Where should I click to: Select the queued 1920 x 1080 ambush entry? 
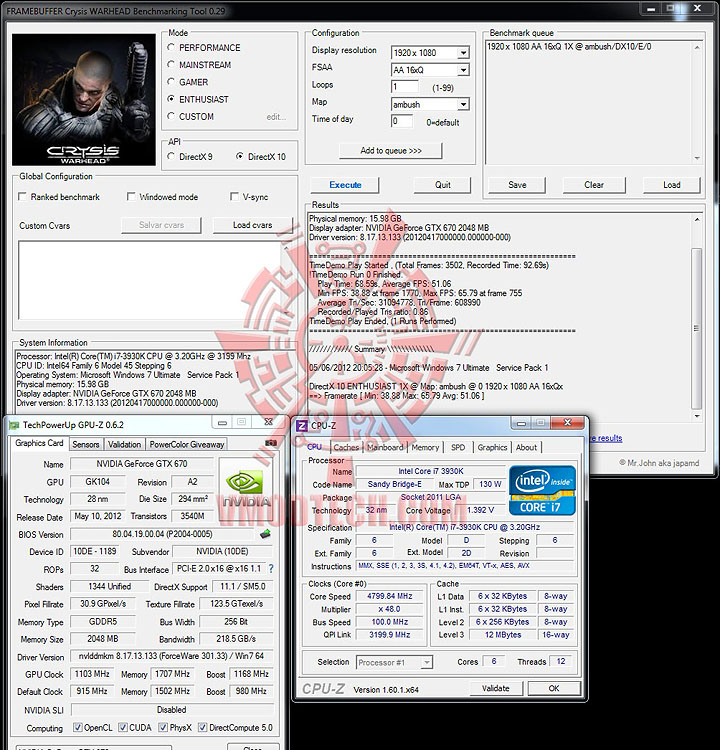click(x=569, y=47)
